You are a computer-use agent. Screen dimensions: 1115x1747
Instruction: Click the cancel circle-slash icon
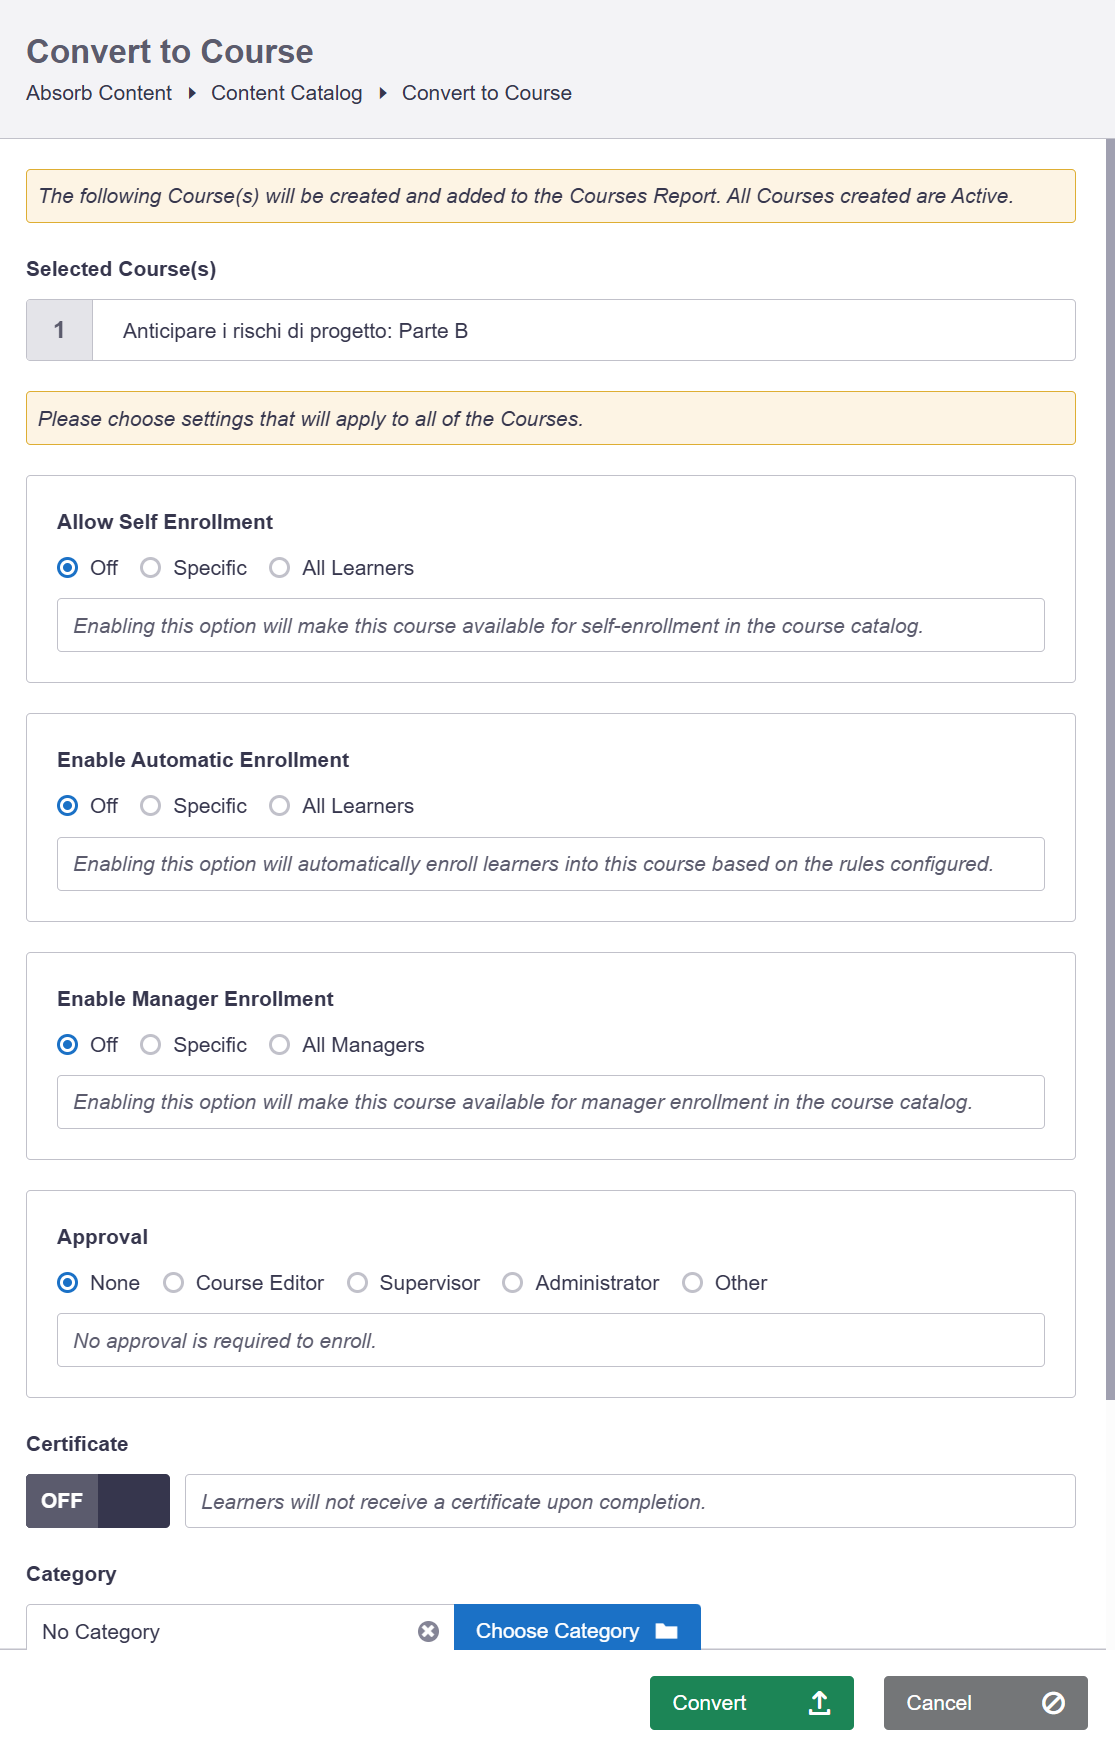pyautogui.click(x=1053, y=1703)
